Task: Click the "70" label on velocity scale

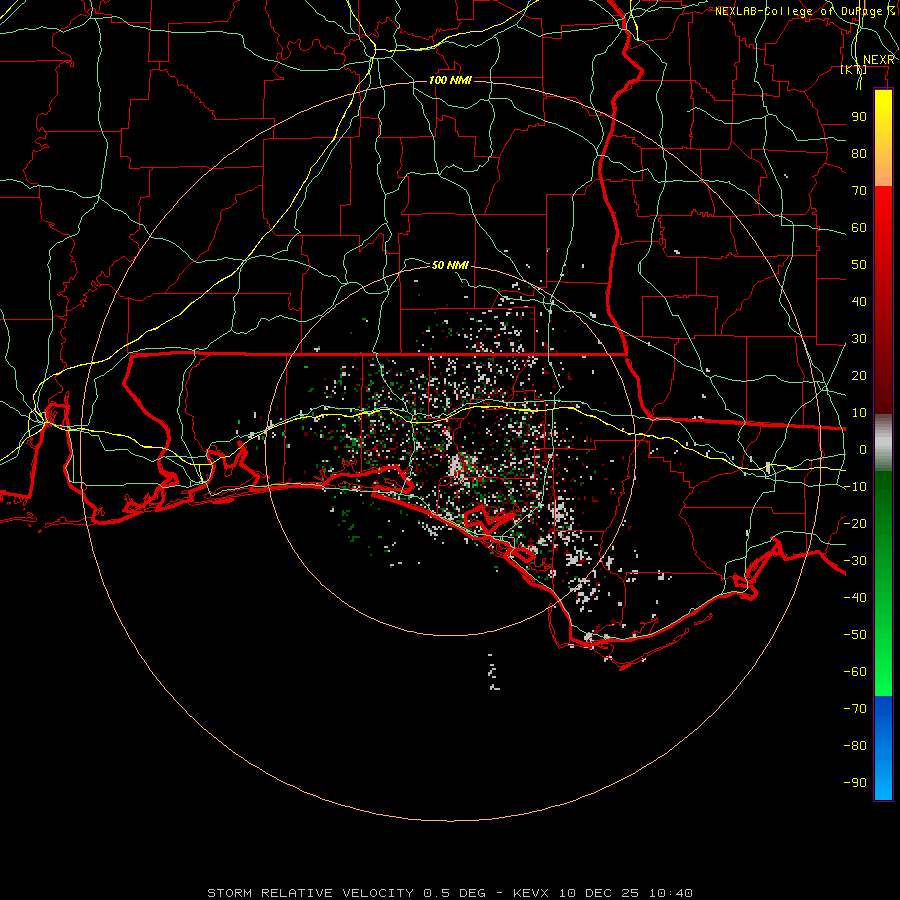Action: click(859, 191)
